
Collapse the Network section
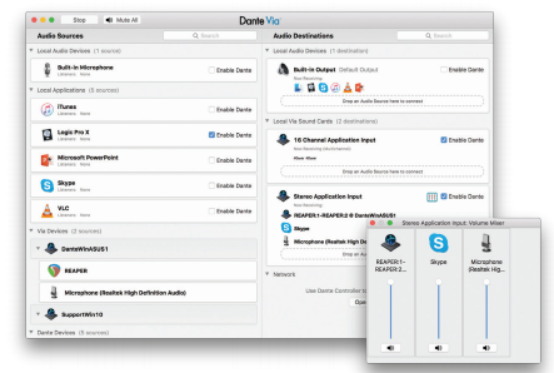click(267, 274)
